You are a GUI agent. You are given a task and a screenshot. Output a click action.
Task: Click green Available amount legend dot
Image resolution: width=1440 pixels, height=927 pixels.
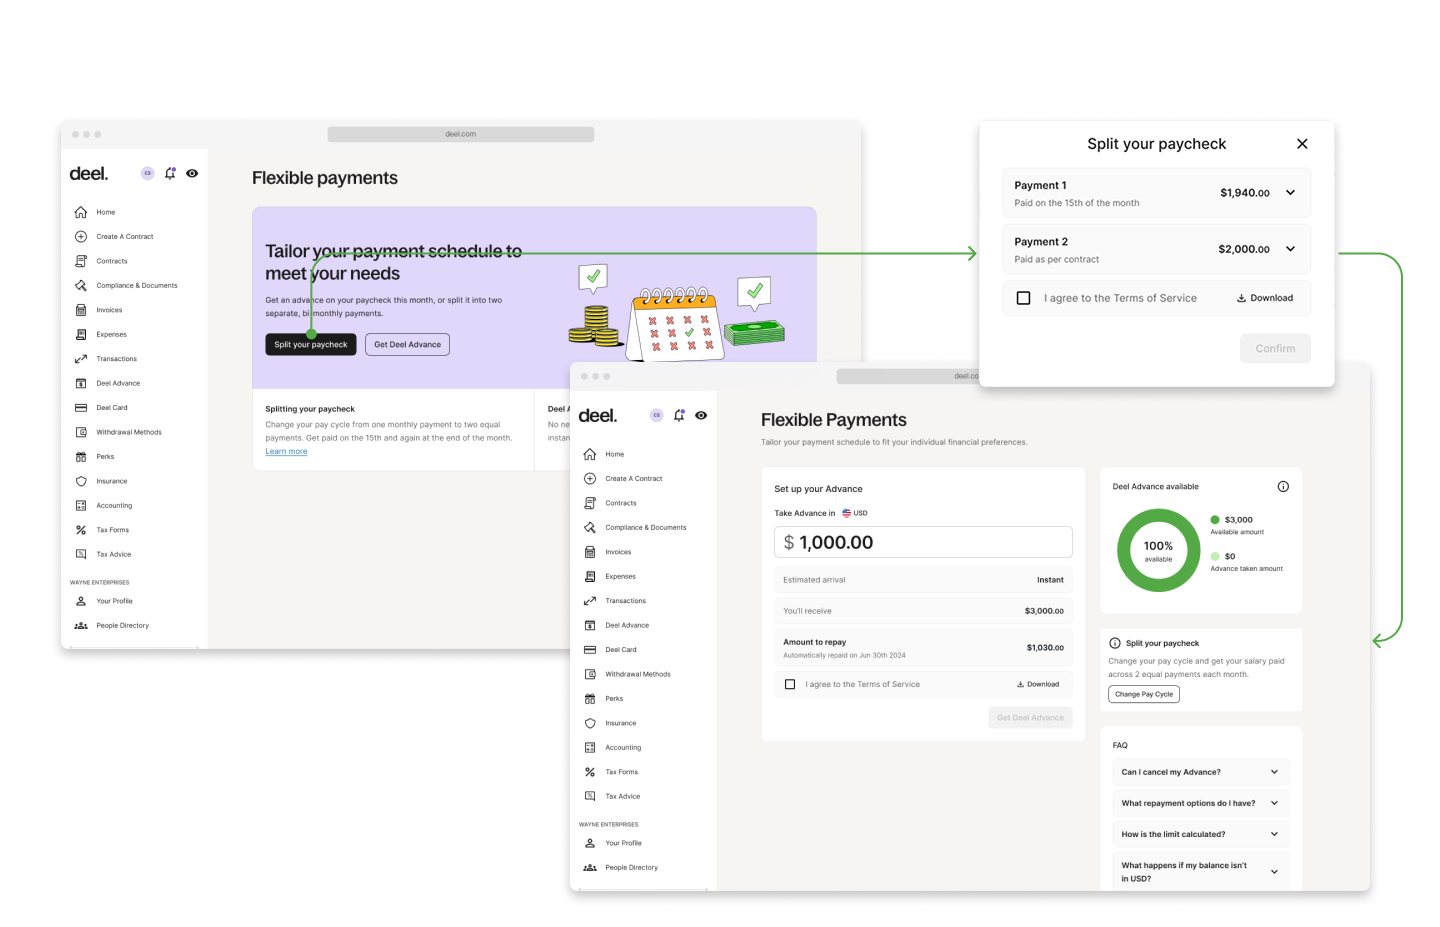1215,520
